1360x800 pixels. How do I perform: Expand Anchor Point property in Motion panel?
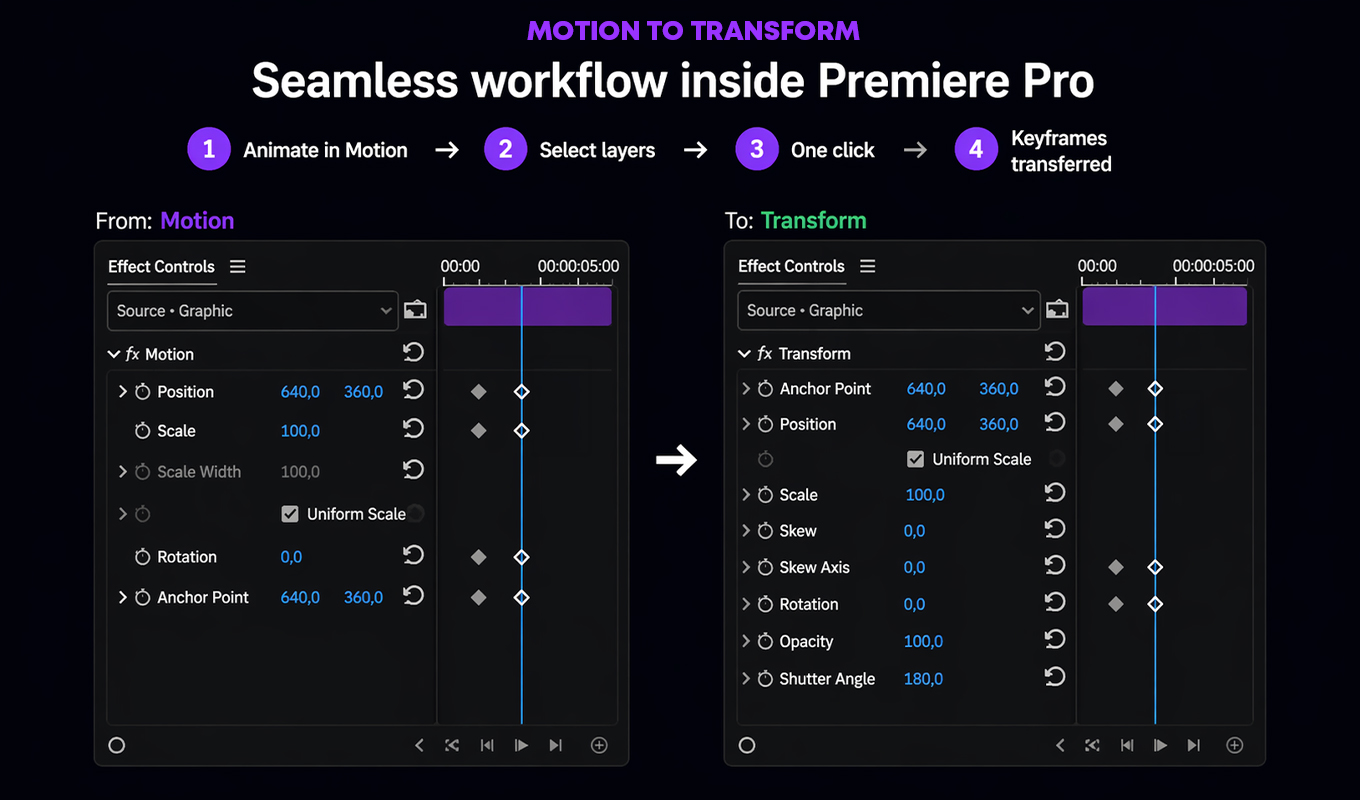[123, 597]
